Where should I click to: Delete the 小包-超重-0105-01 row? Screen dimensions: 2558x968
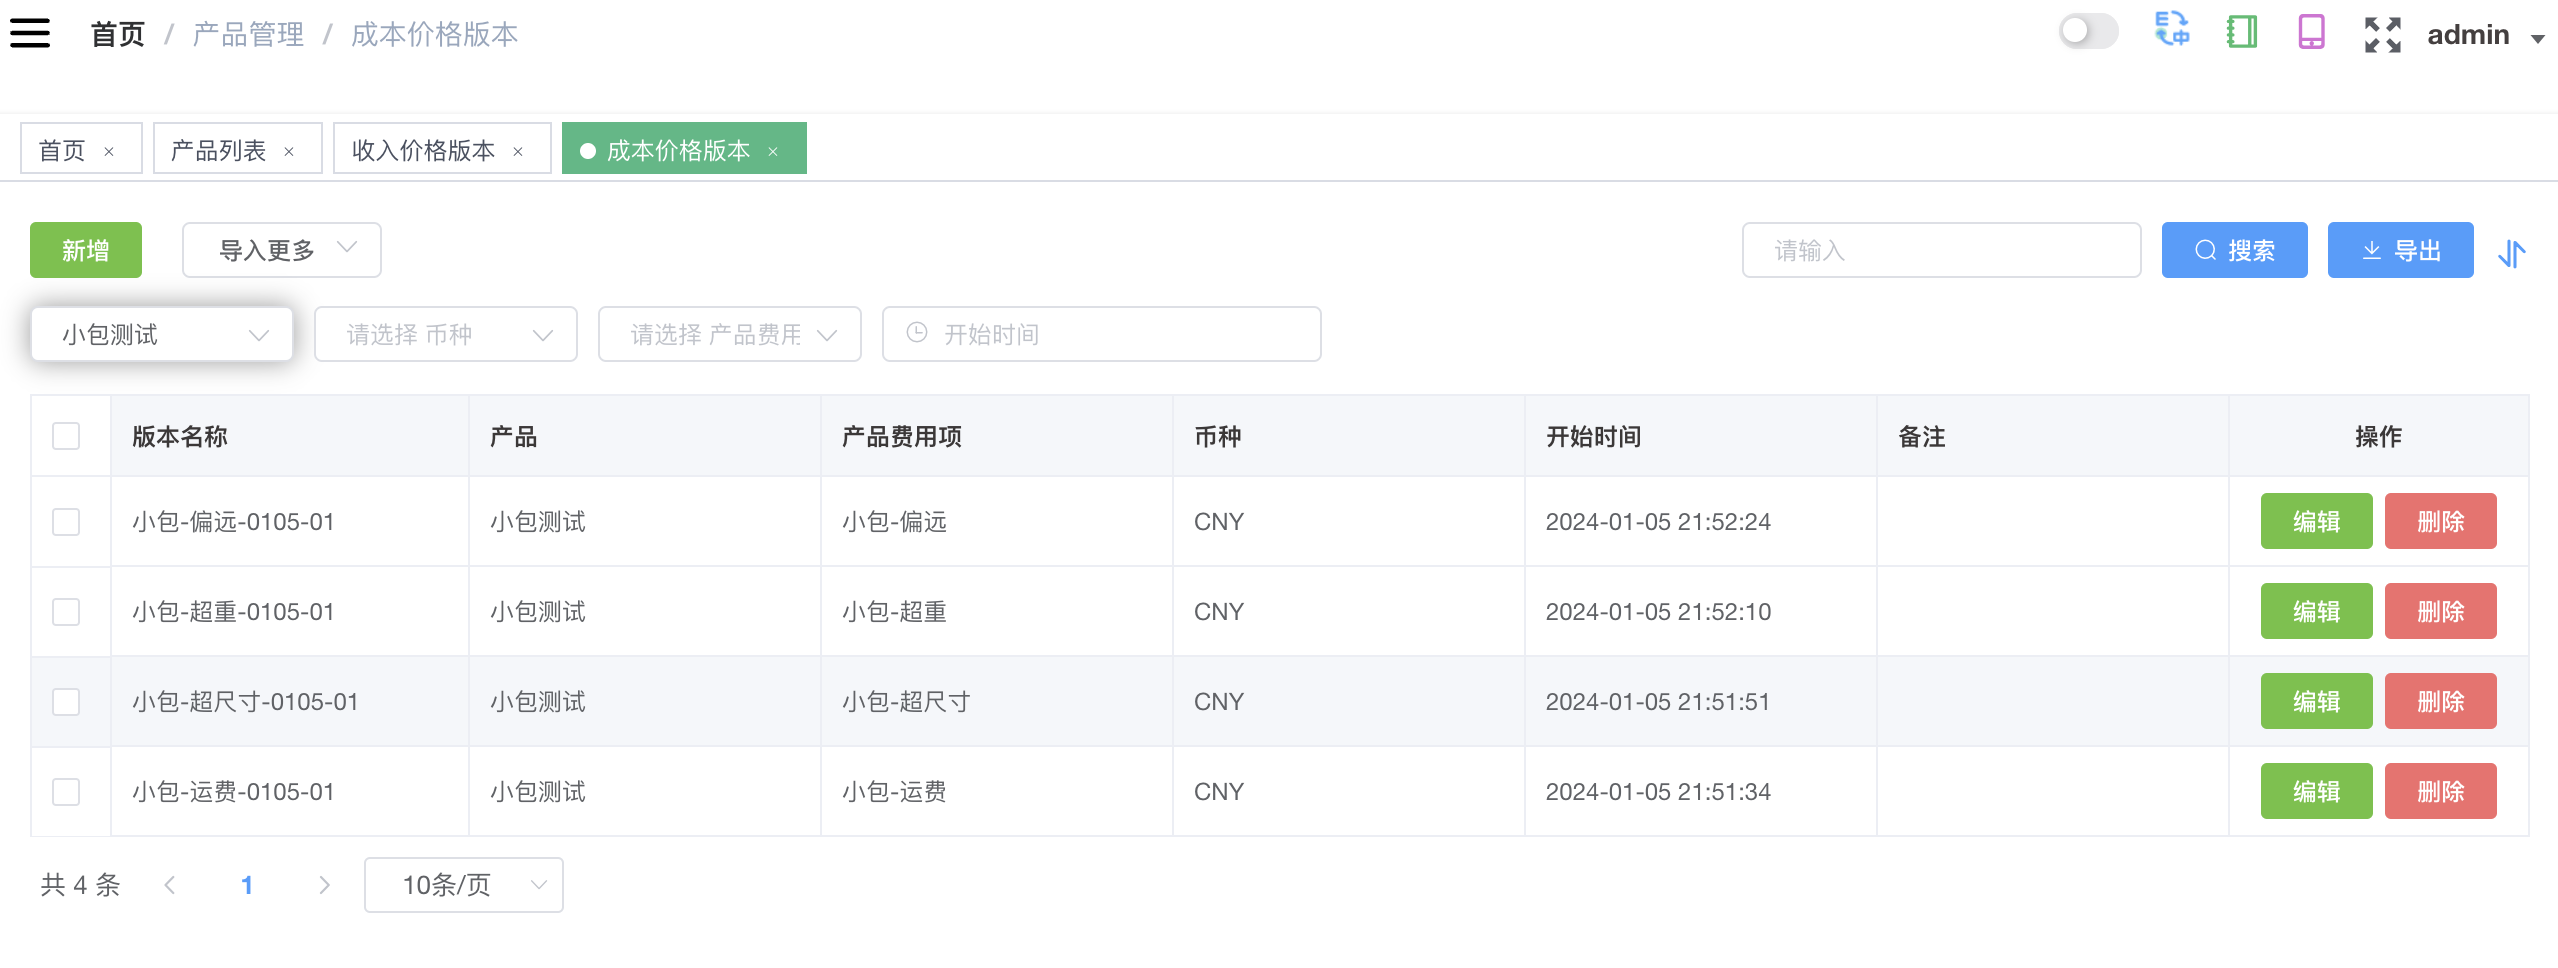[x=2440, y=611]
